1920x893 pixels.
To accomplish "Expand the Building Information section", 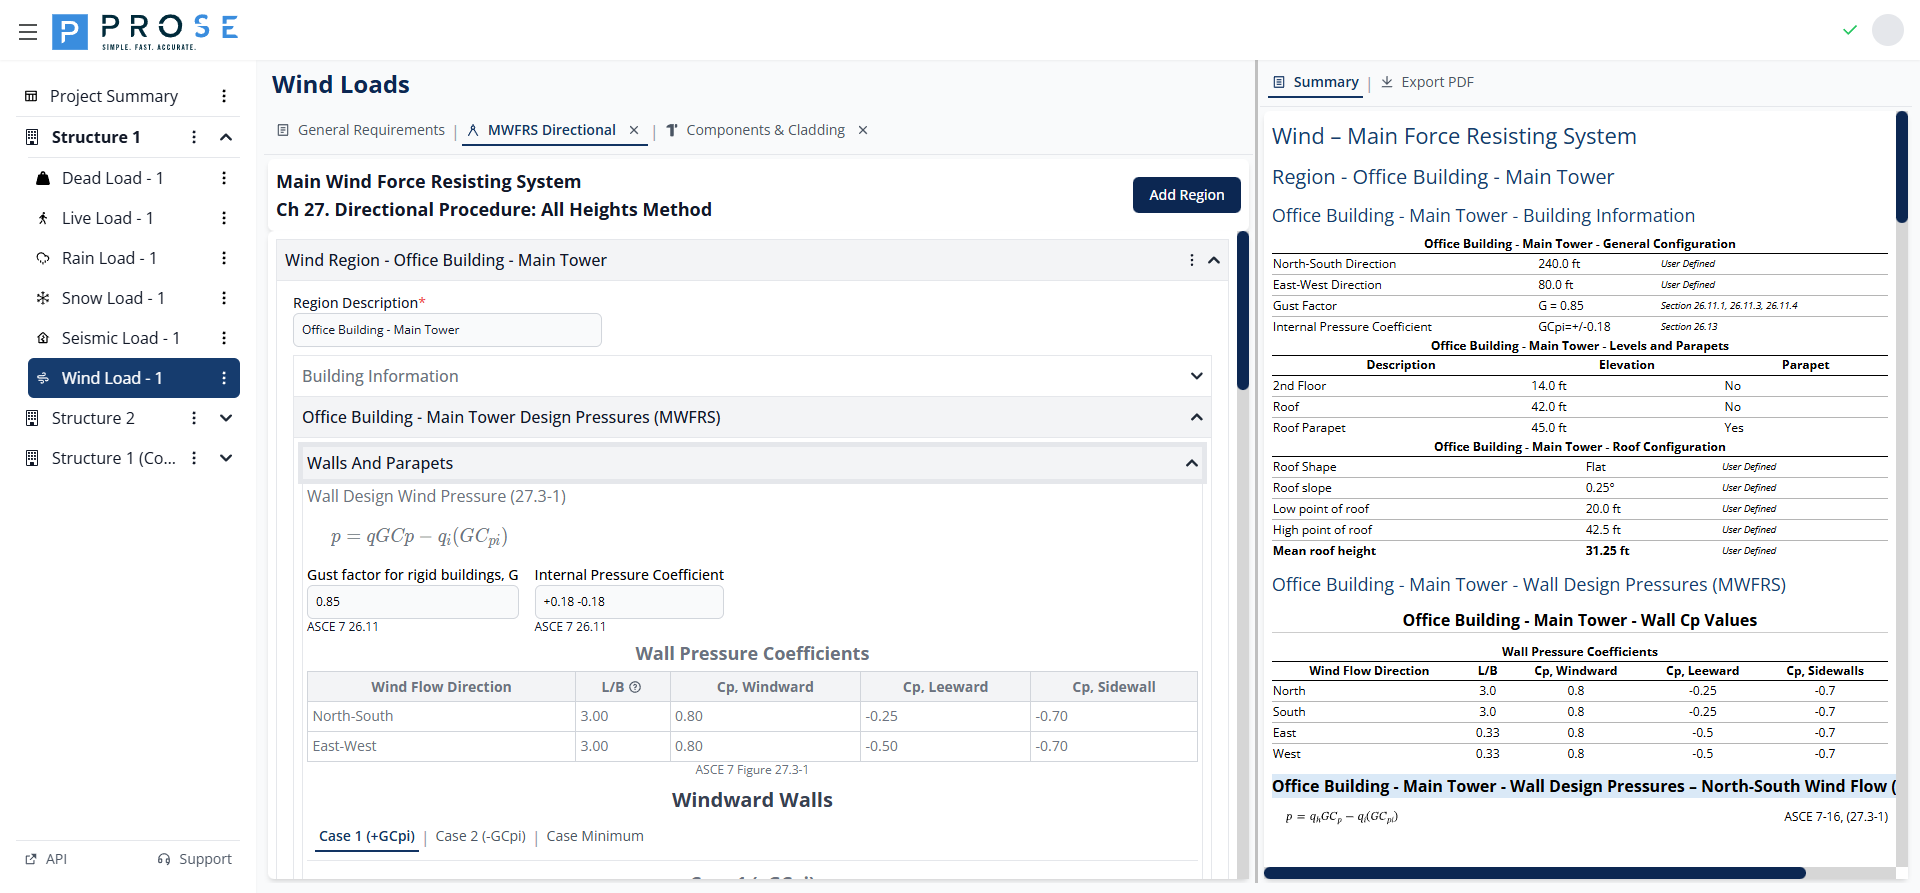I will click(x=1196, y=376).
